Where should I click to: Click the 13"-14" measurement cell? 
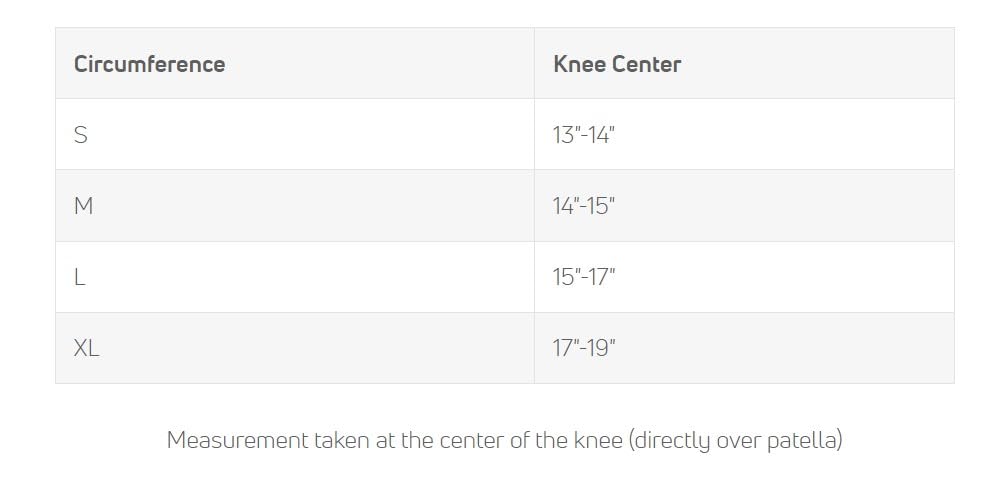(583, 135)
